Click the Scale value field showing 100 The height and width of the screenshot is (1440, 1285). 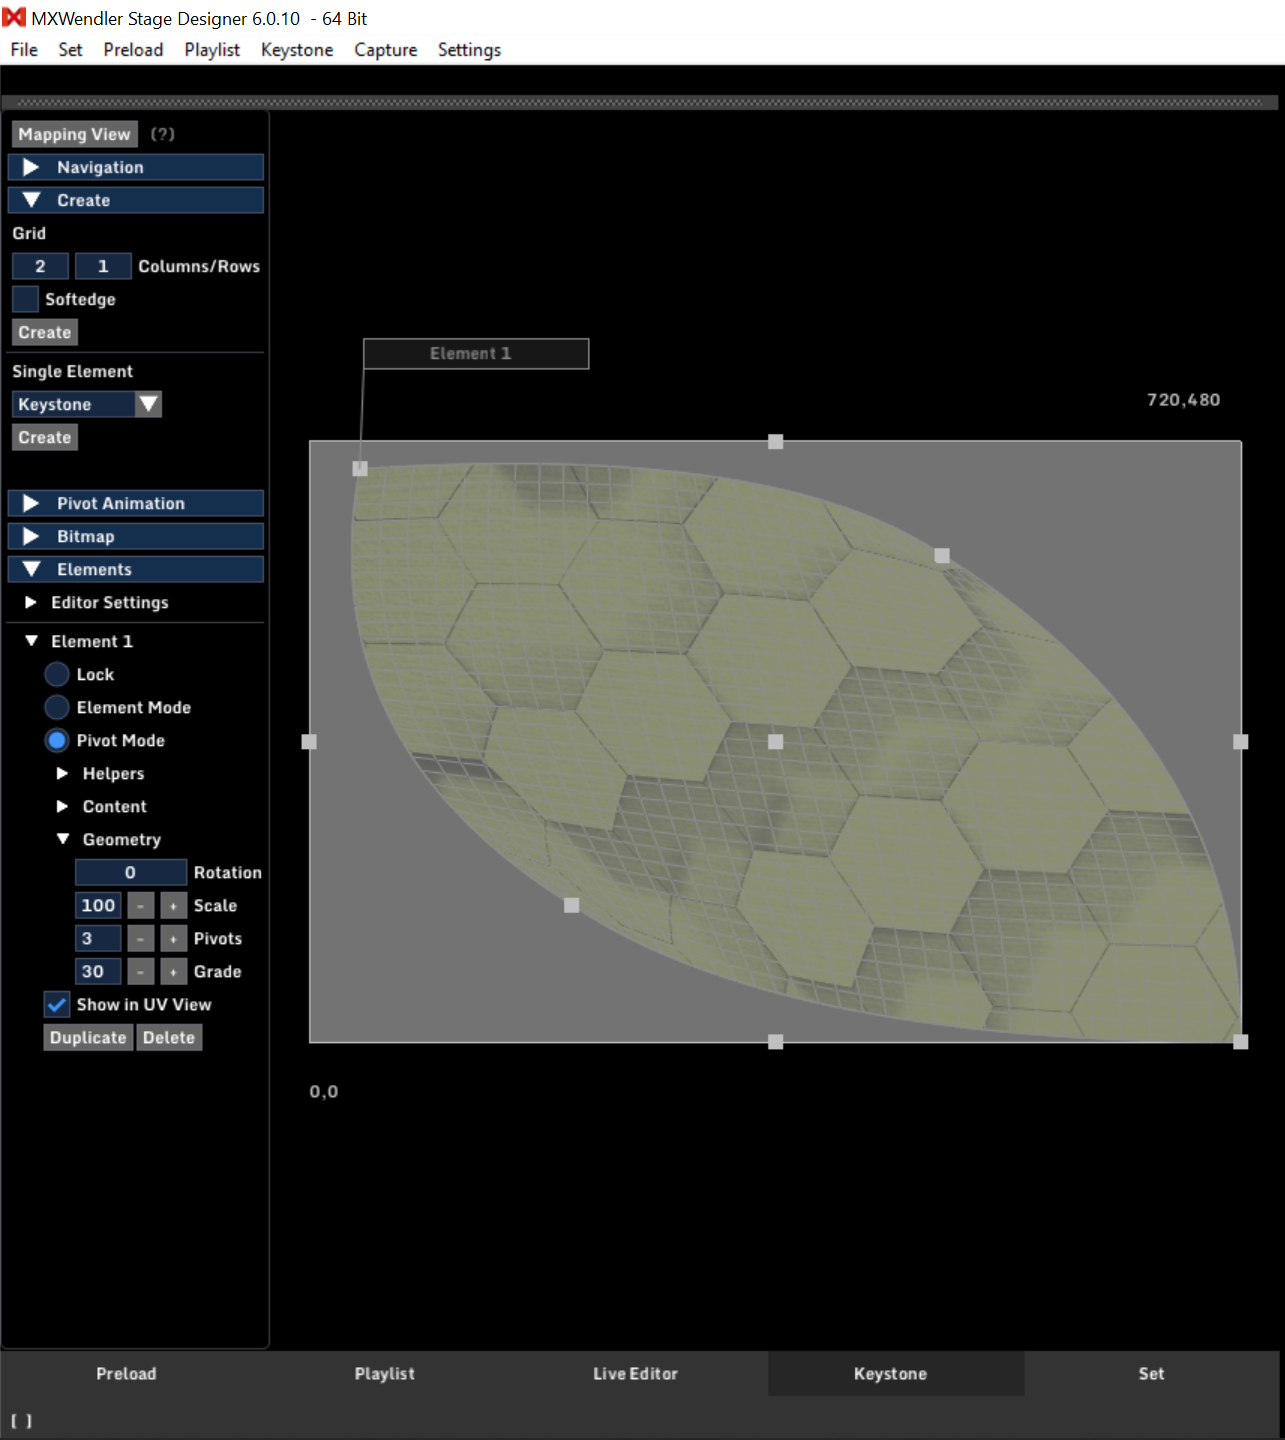coord(98,905)
